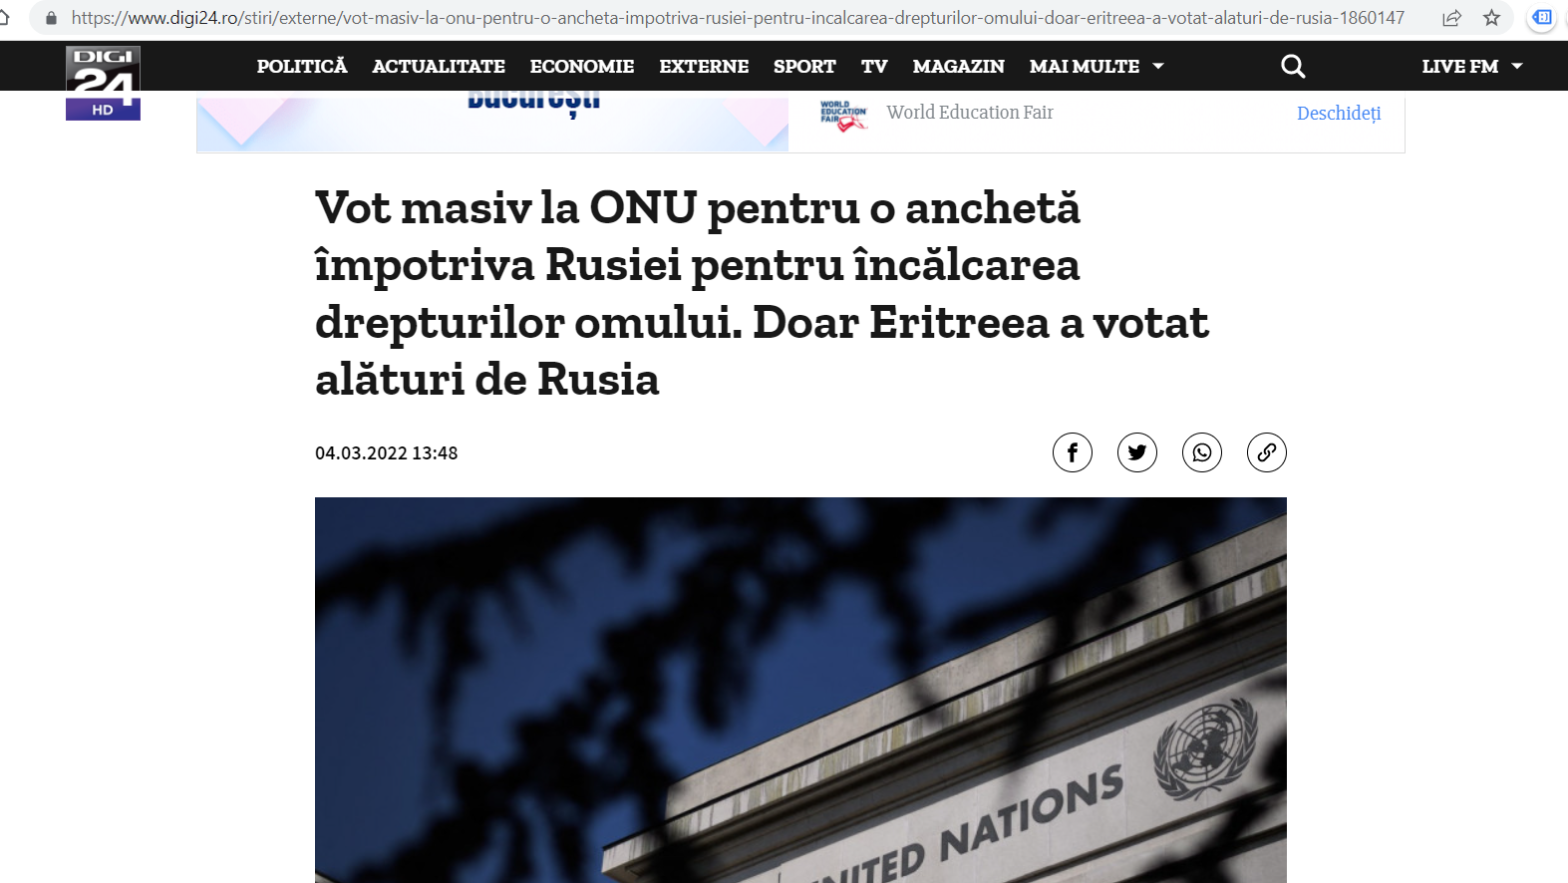The image size is (1568, 883).
Task: Open site search magnifier
Action: tap(1293, 66)
